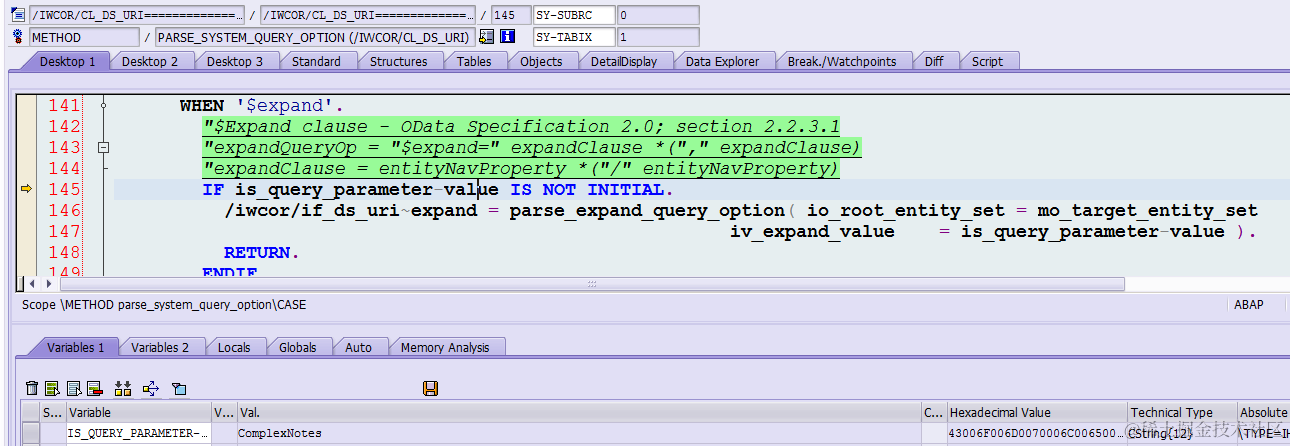
Task: Open the Objects tab
Action: (x=541, y=61)
